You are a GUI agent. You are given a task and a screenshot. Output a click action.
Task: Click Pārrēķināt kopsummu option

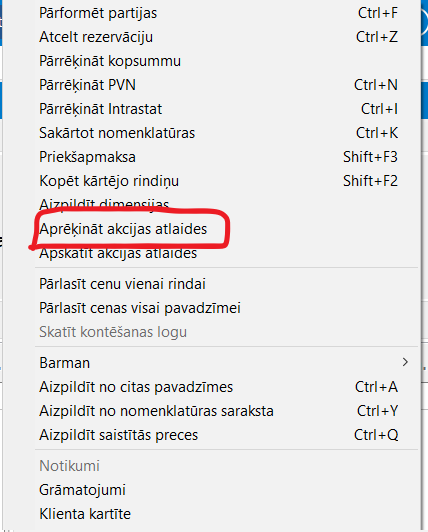pyautogui.click(x=227, y=61)
